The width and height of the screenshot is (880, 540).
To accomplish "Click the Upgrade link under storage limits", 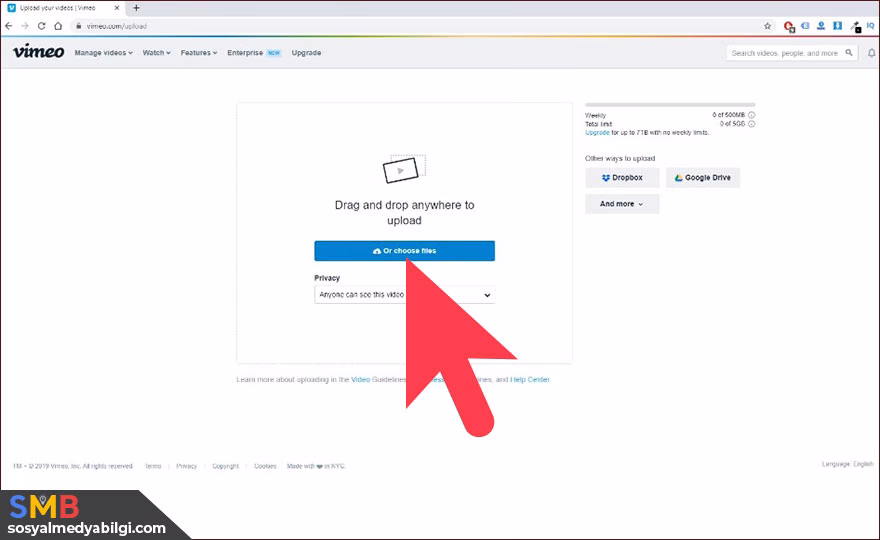I will [x=597, y=133].
